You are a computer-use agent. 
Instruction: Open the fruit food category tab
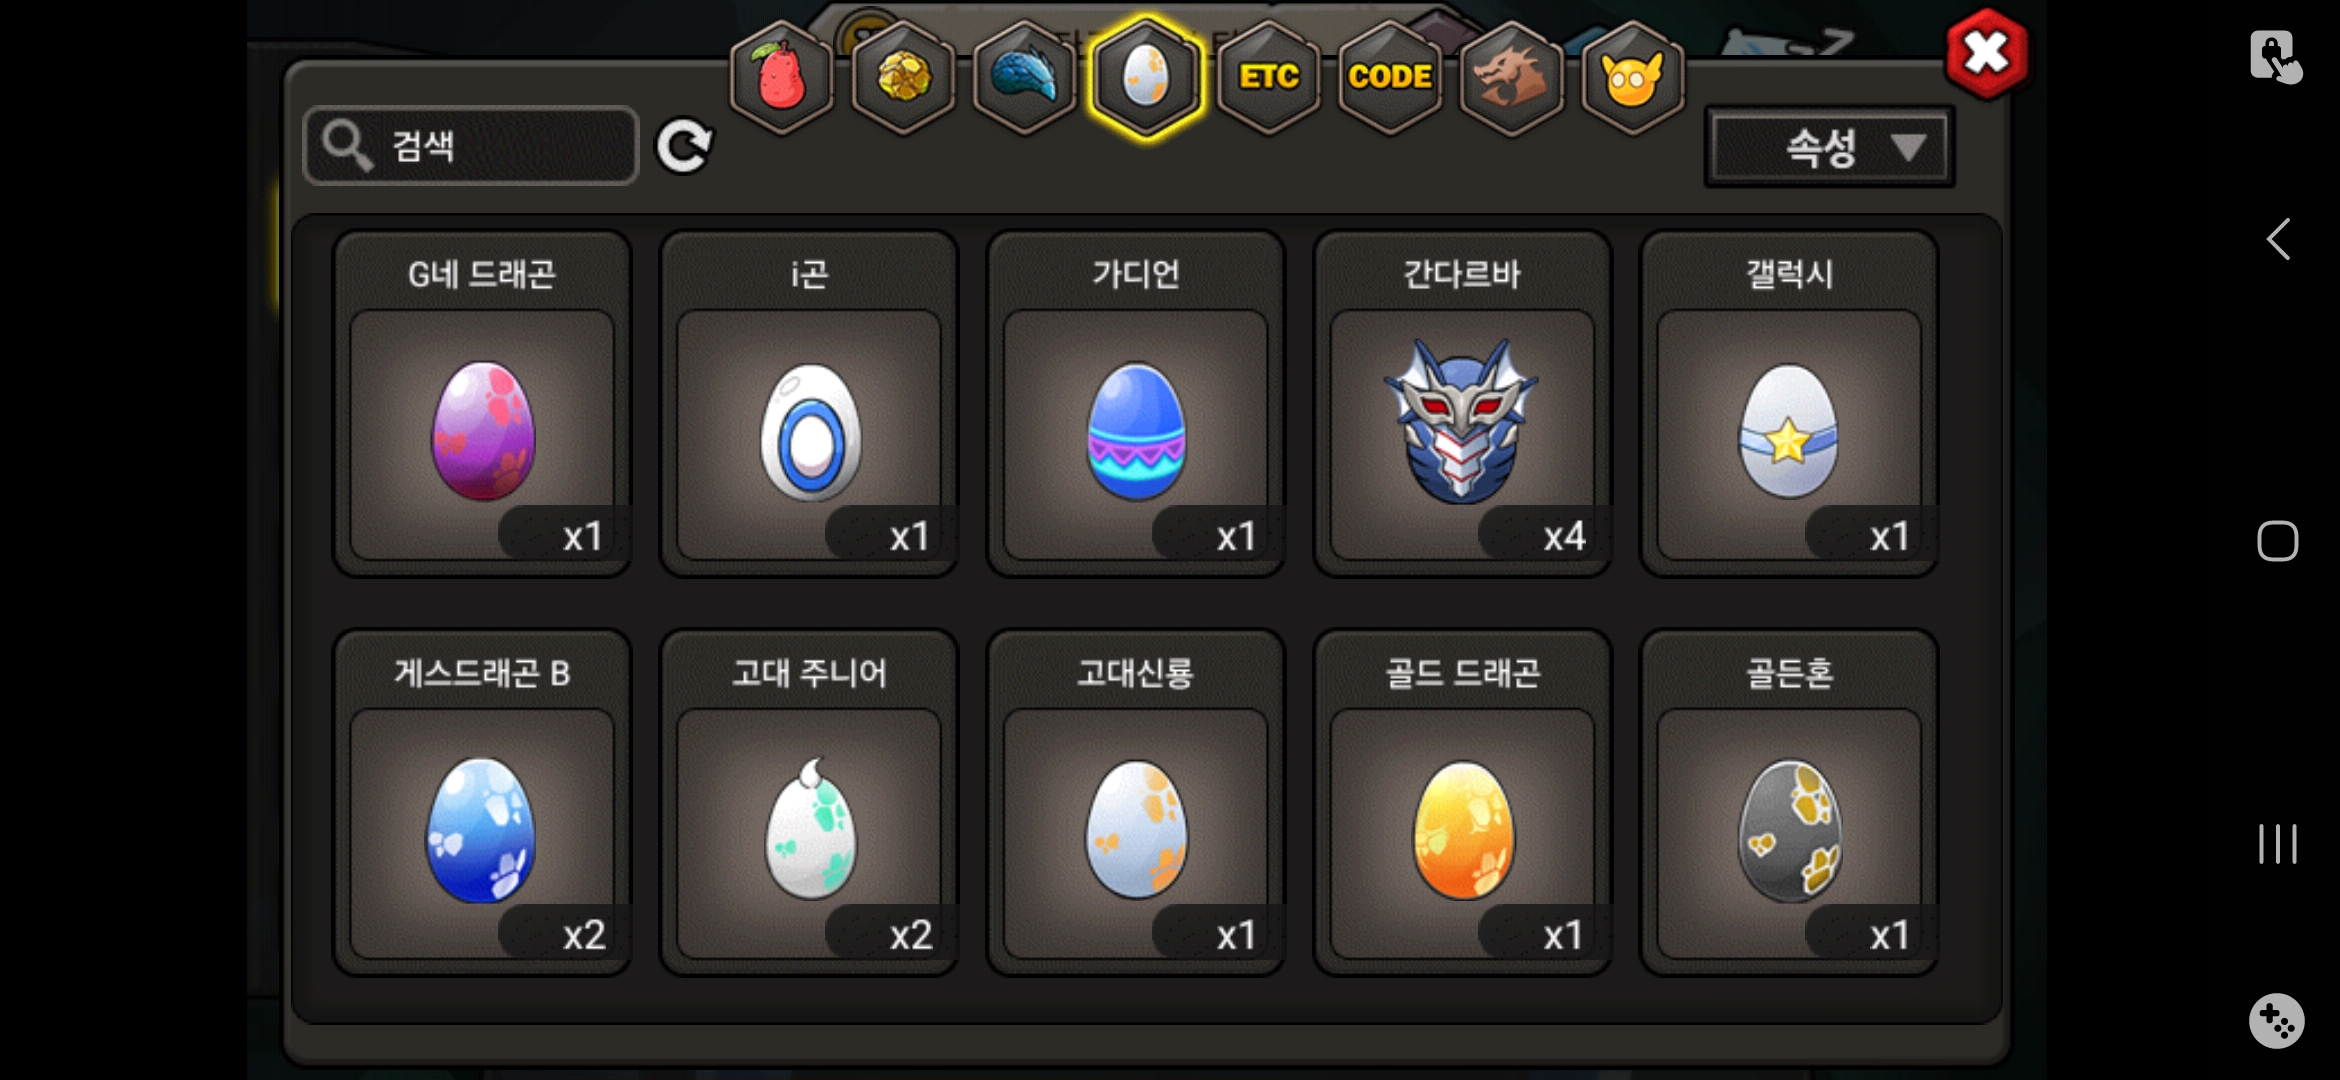coord(782,78)
